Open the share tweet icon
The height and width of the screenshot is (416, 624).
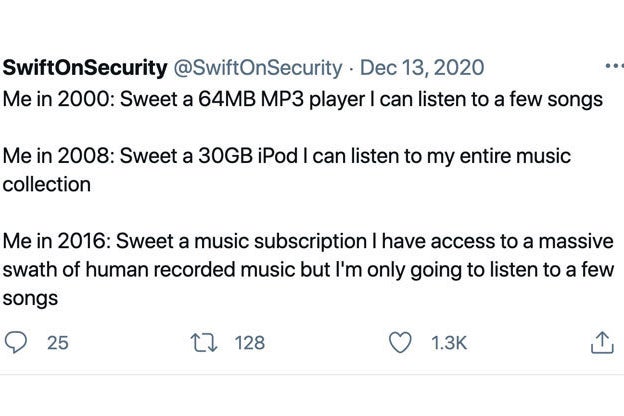click(x=602, y=342)
